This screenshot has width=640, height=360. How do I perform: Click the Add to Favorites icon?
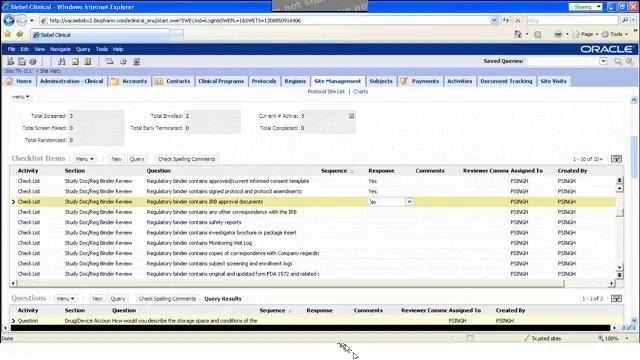click(19, 34)
